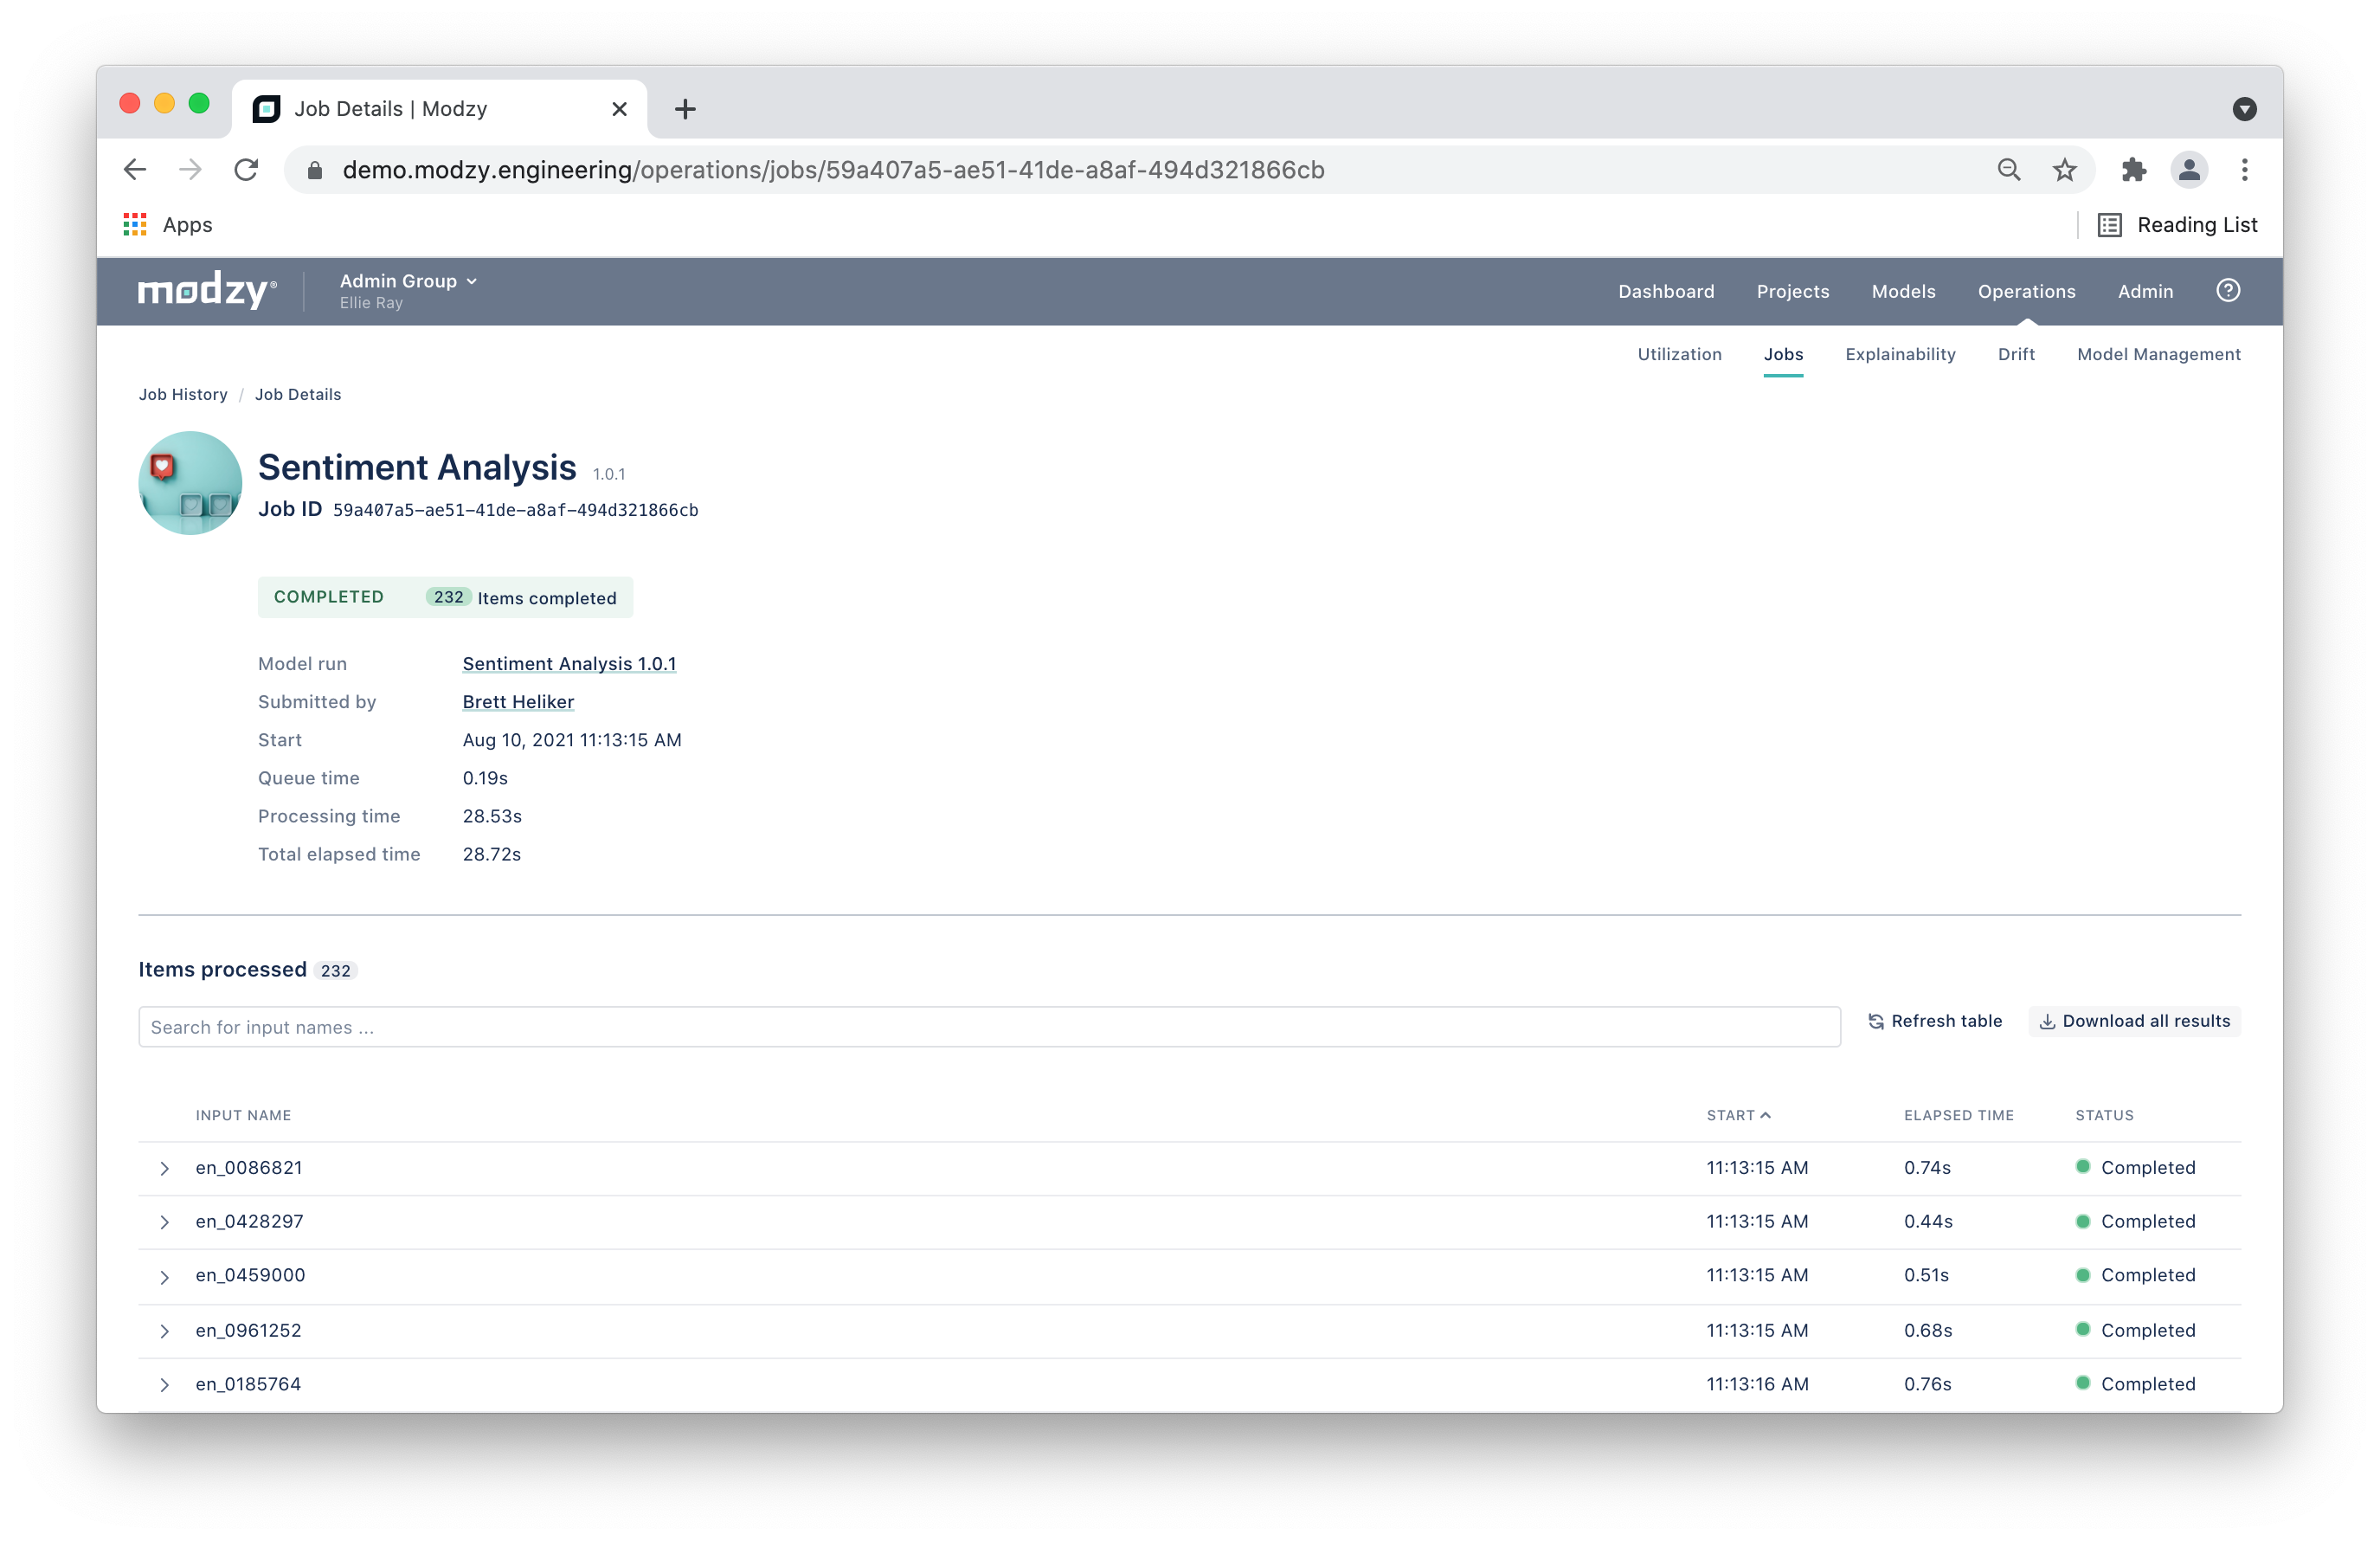The height and width of the screenshot is (1541, 2380).
Task: Click the browser forward arrow
Action: pos(190,170)
